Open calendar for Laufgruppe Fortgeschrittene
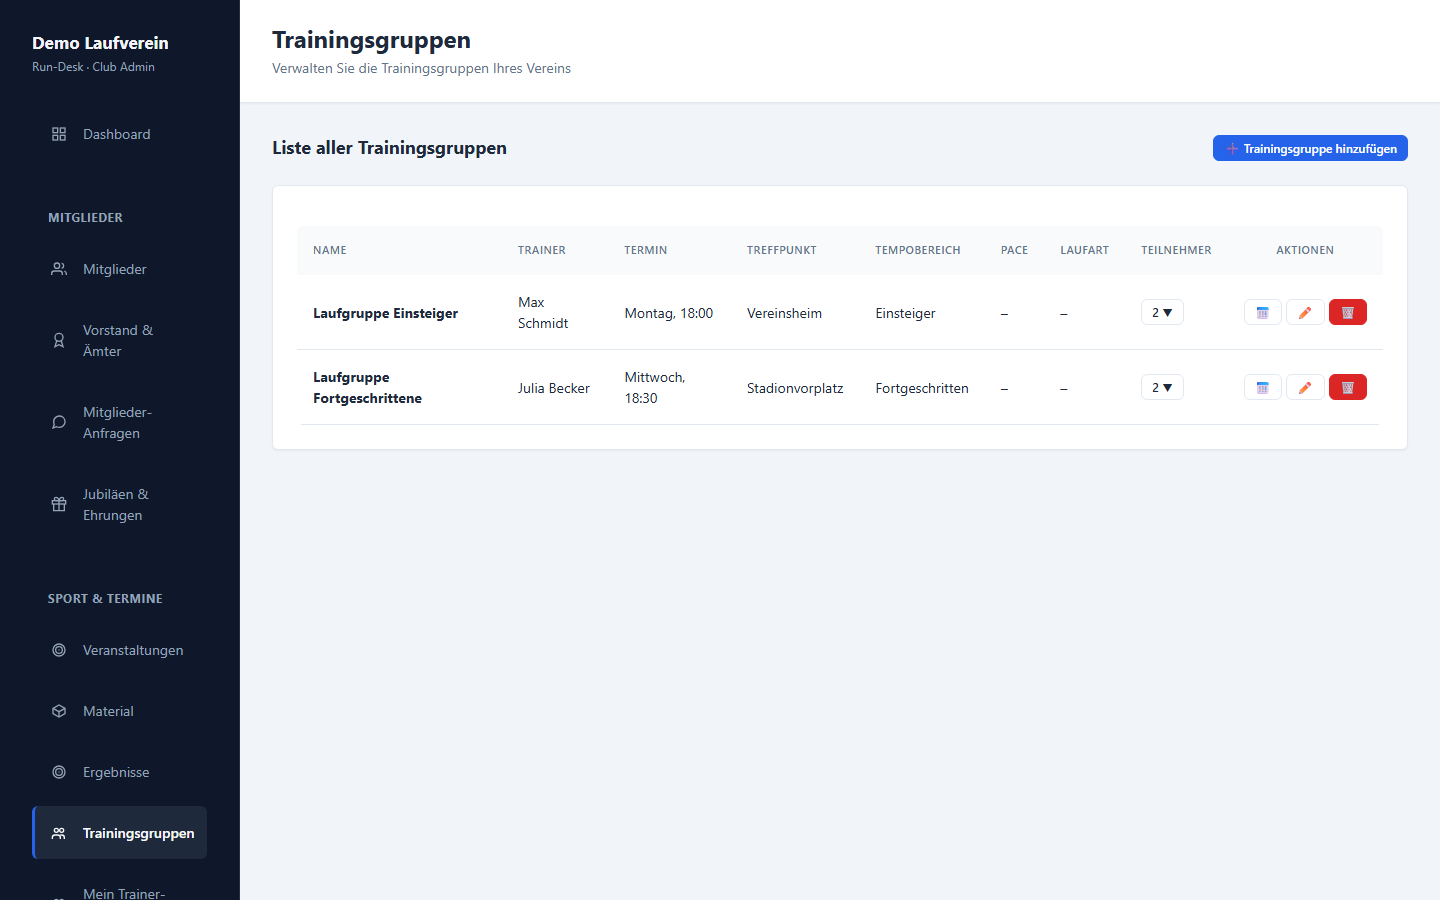Screen dimensions: 1440x900 1263,388
